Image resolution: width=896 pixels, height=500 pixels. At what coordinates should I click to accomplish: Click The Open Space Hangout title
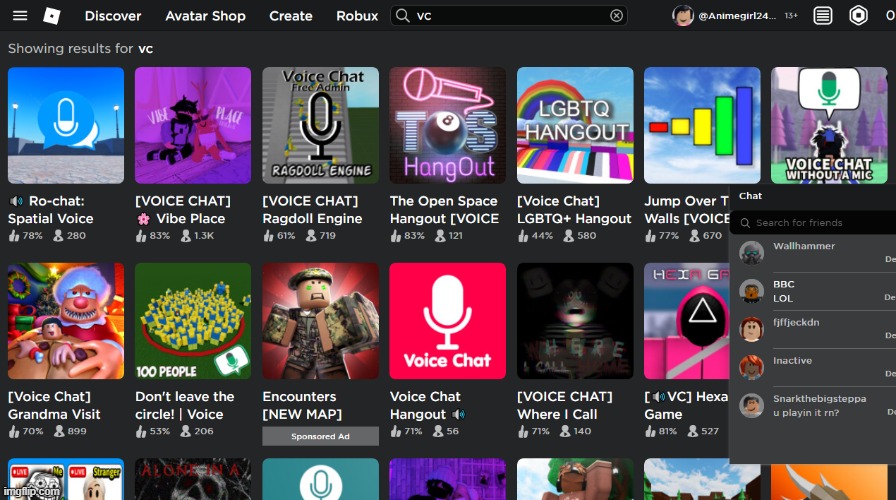pyautogui.click(x=444, y=210)
